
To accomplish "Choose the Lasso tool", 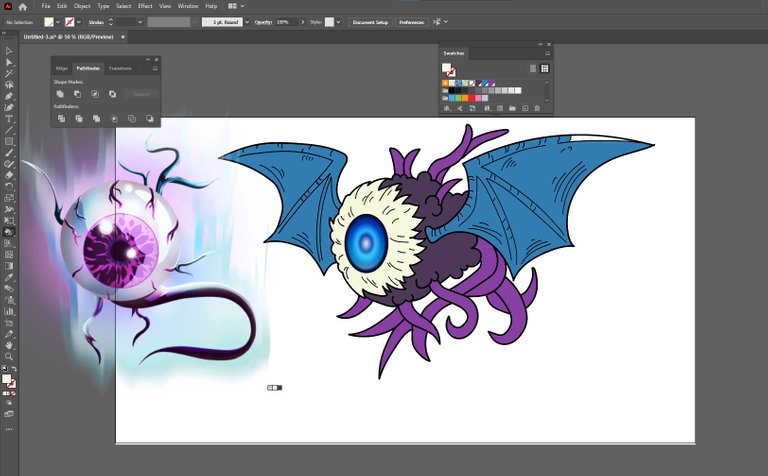I will 9,85.
